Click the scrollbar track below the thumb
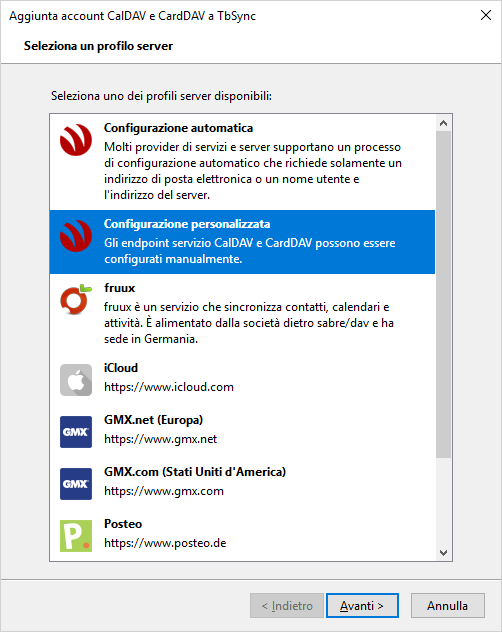Viewport: 502px width, 632px height. pyautogui.click(x=444, y=501)
